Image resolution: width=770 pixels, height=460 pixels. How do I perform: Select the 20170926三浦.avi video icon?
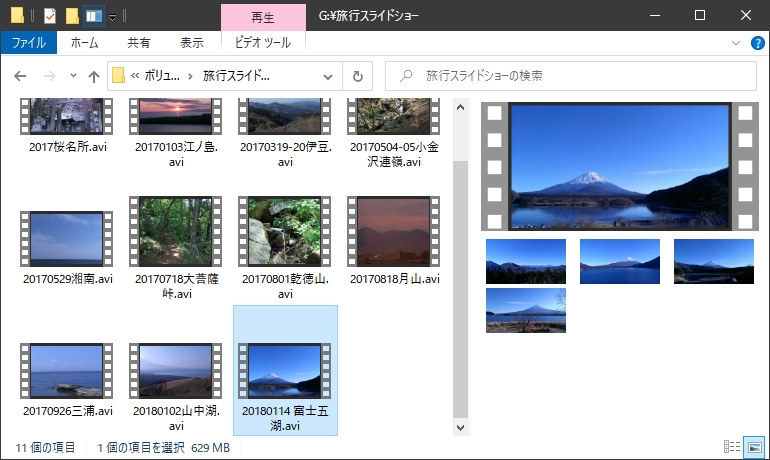[x=66, y=371]
